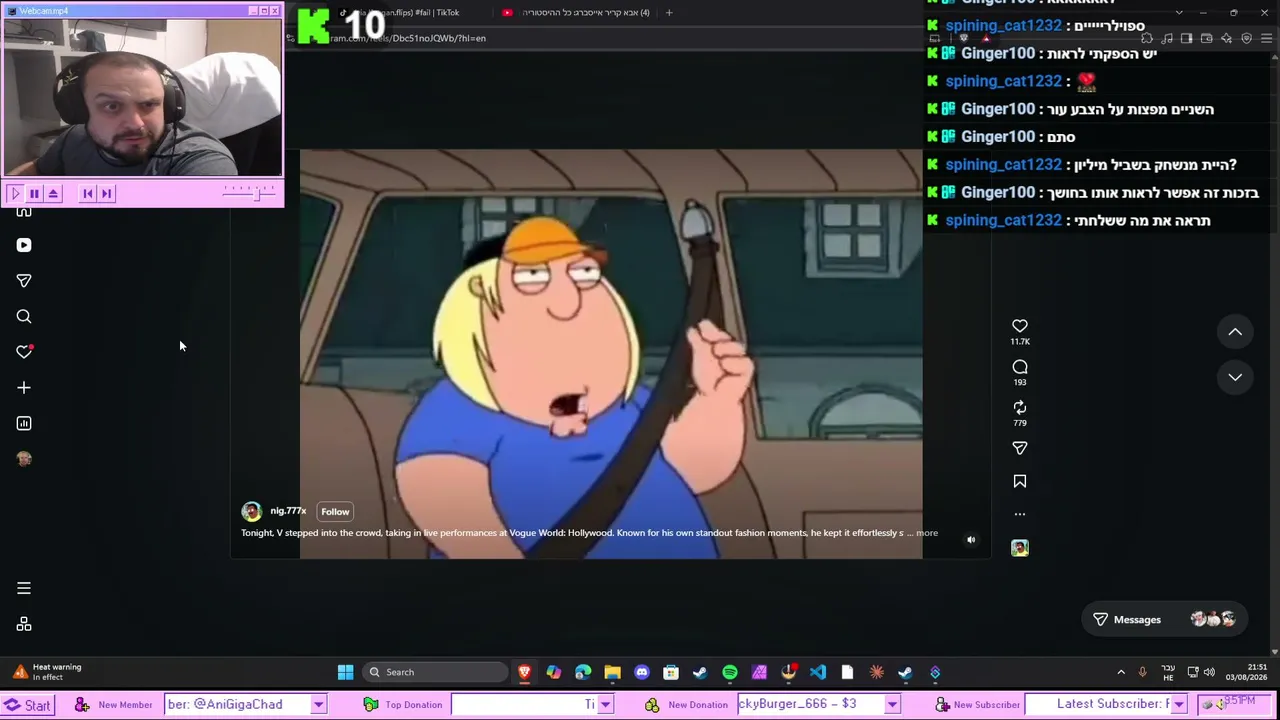Open Discord from the taskbar
Screen dimensions: 1280x720
(x=642, y=672)
